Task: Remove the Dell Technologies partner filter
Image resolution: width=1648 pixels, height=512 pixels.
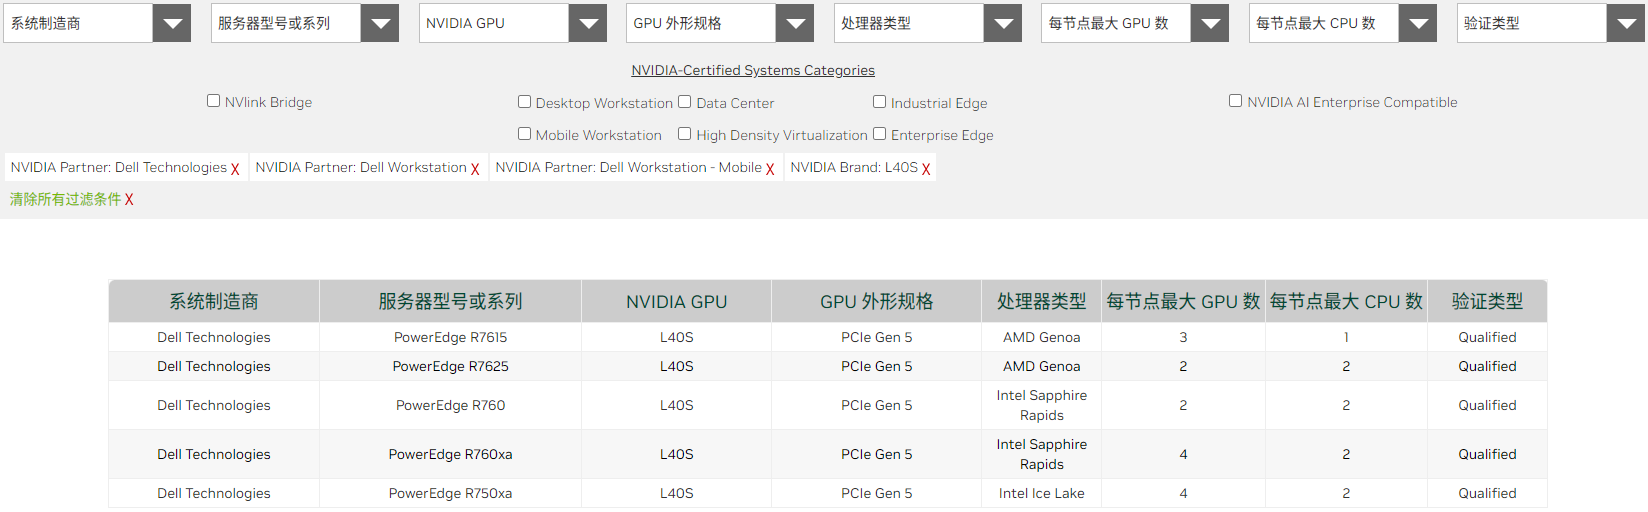Action: [235, 169]
